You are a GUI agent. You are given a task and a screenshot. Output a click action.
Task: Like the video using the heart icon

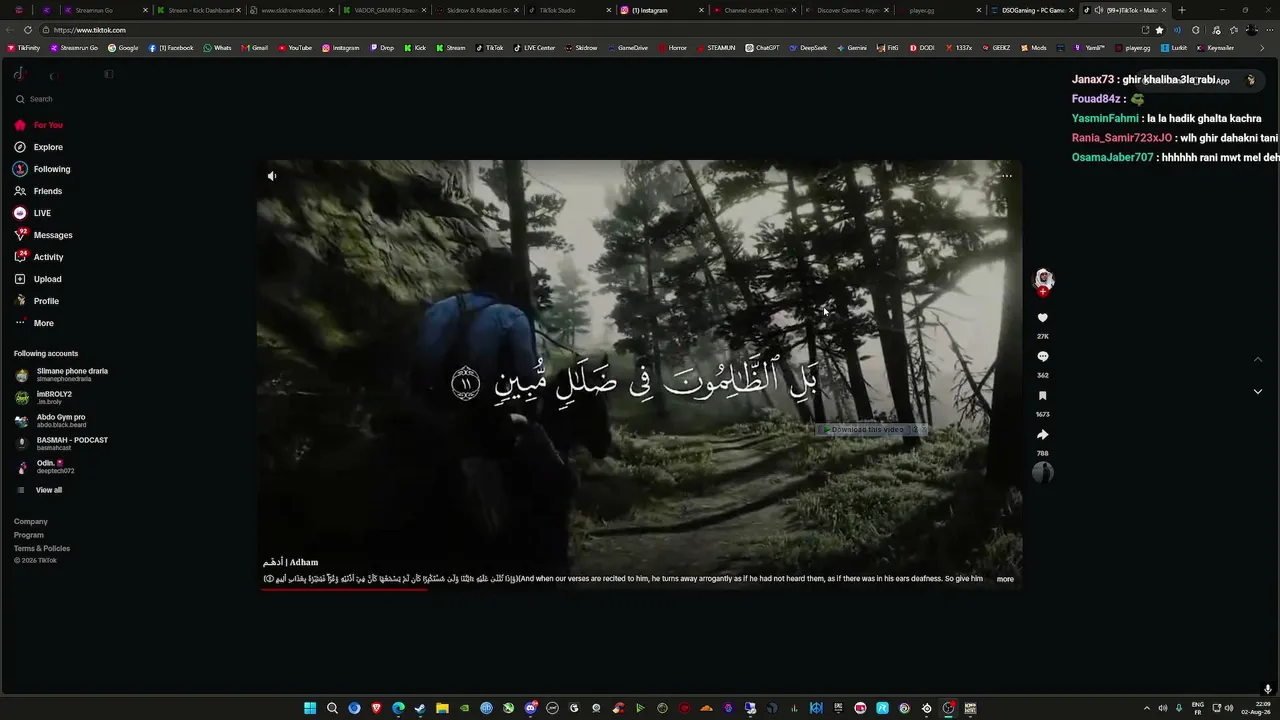point(1042,318)
